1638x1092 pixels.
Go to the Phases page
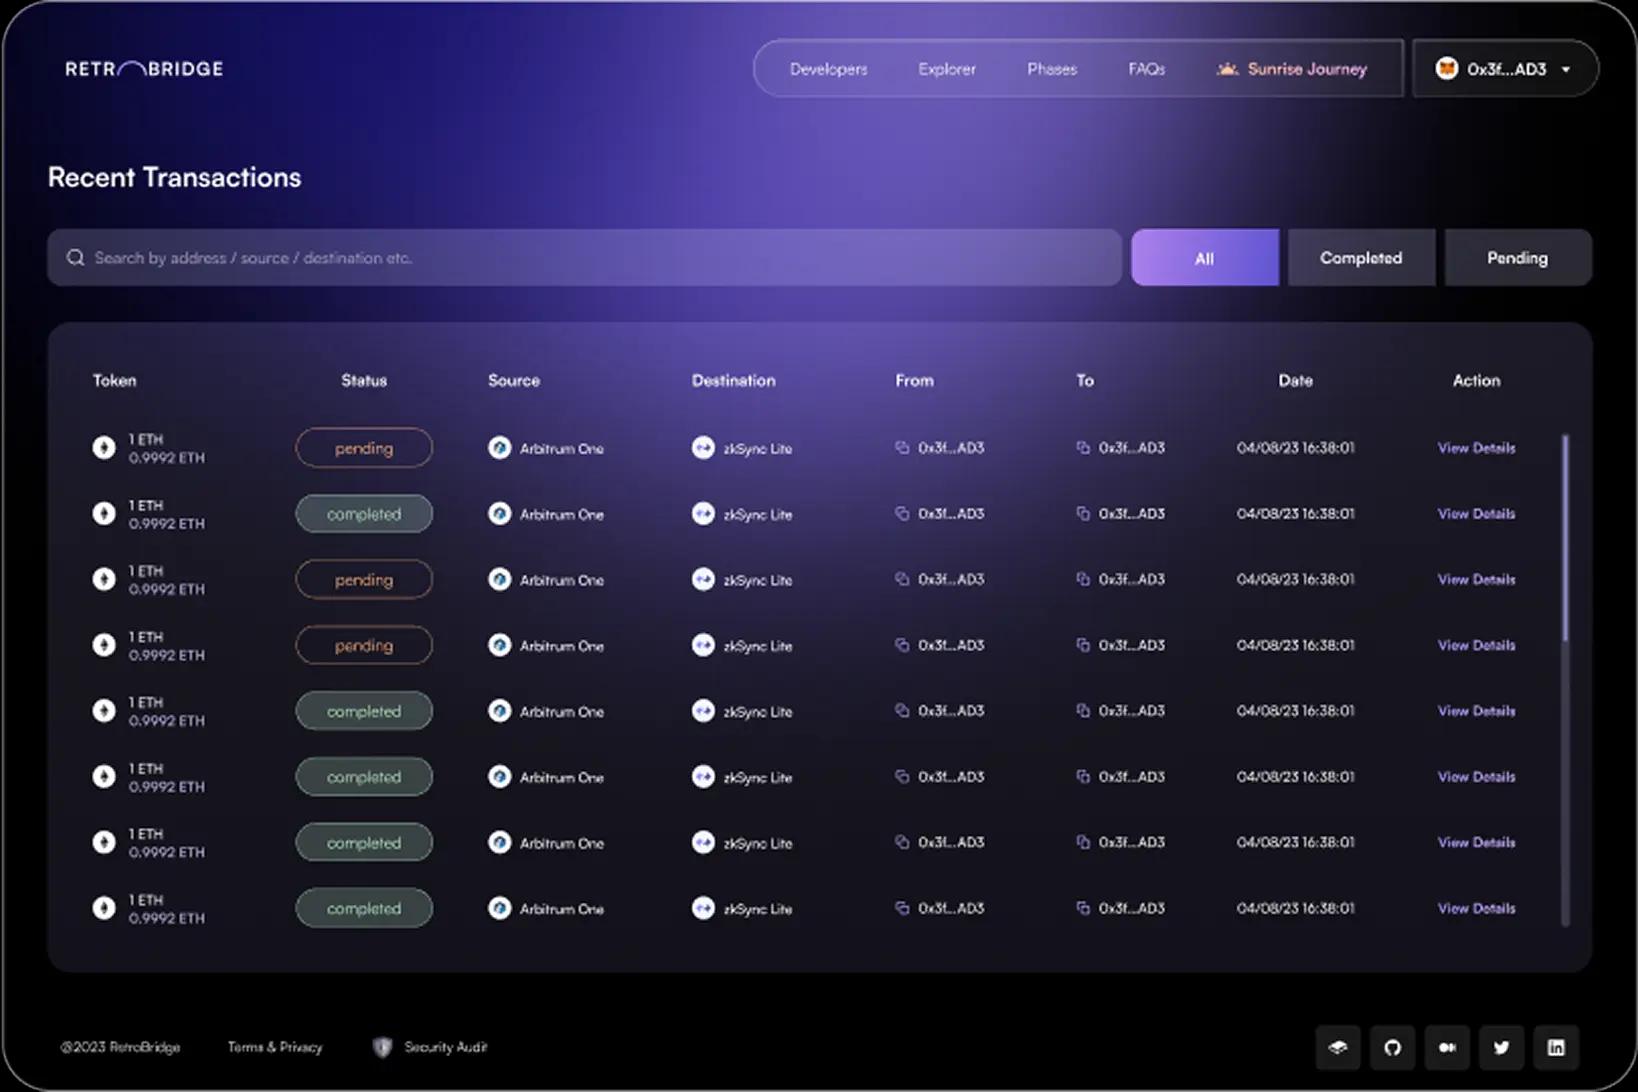(x=1052, y=69)
